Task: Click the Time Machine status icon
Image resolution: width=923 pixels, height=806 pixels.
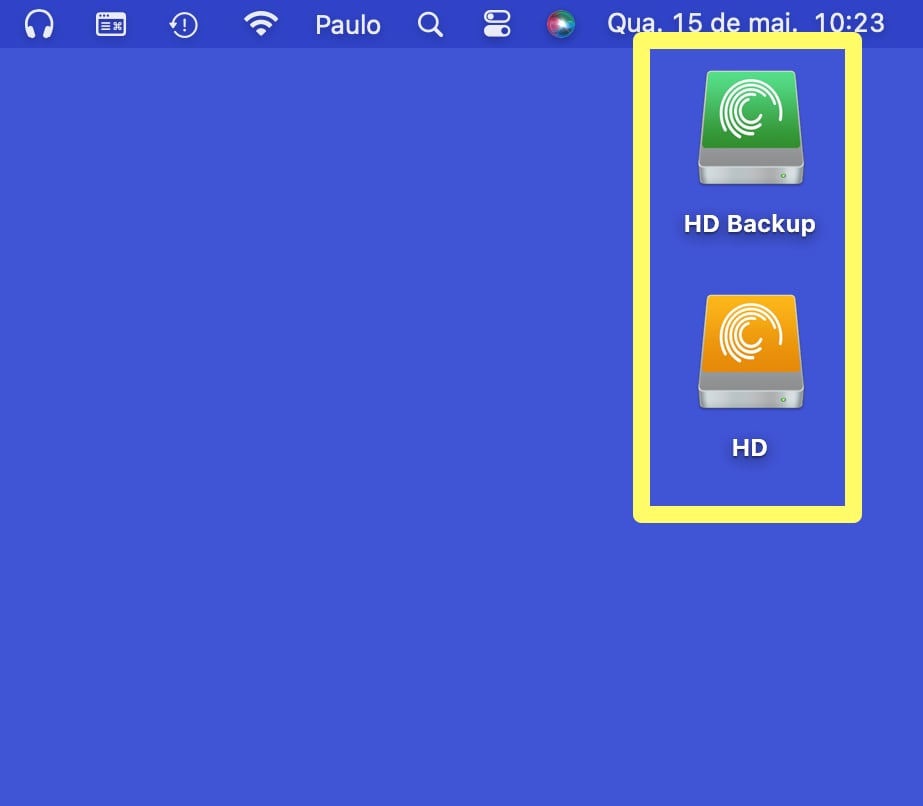Action: pos(184,24)
